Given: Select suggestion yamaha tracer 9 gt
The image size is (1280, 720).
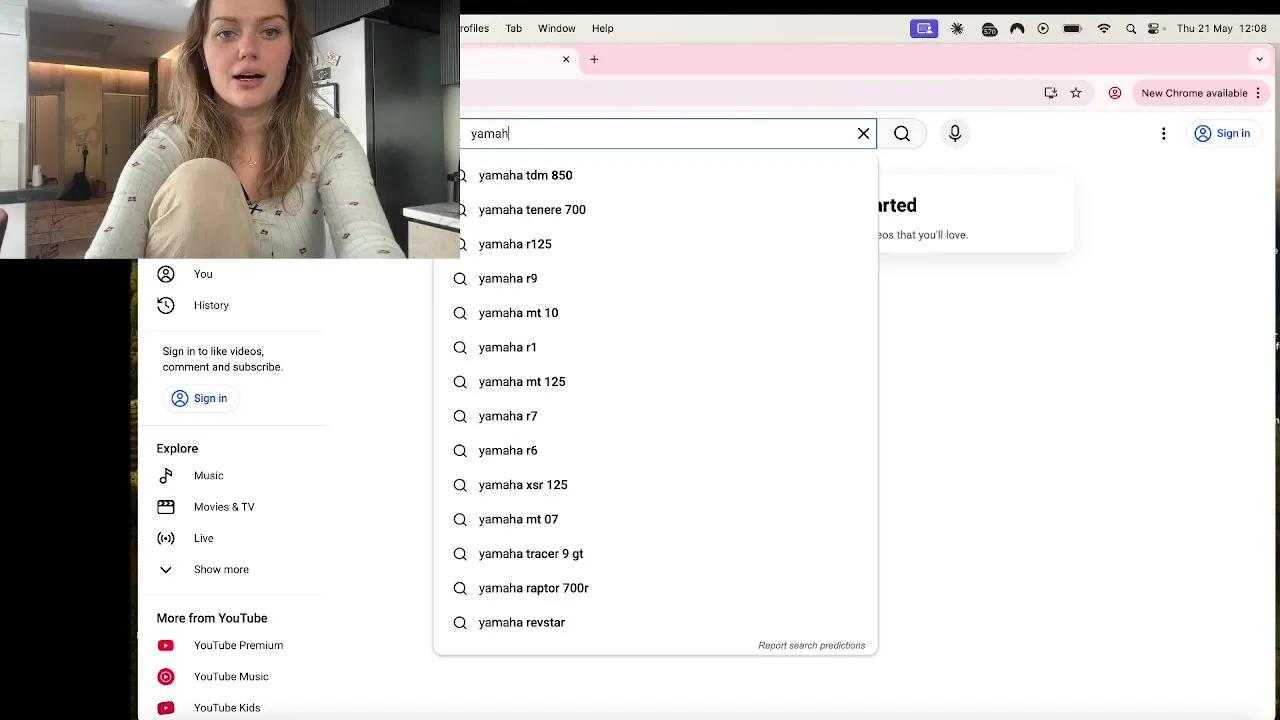Looking at the screenshot, I should 655,554.
